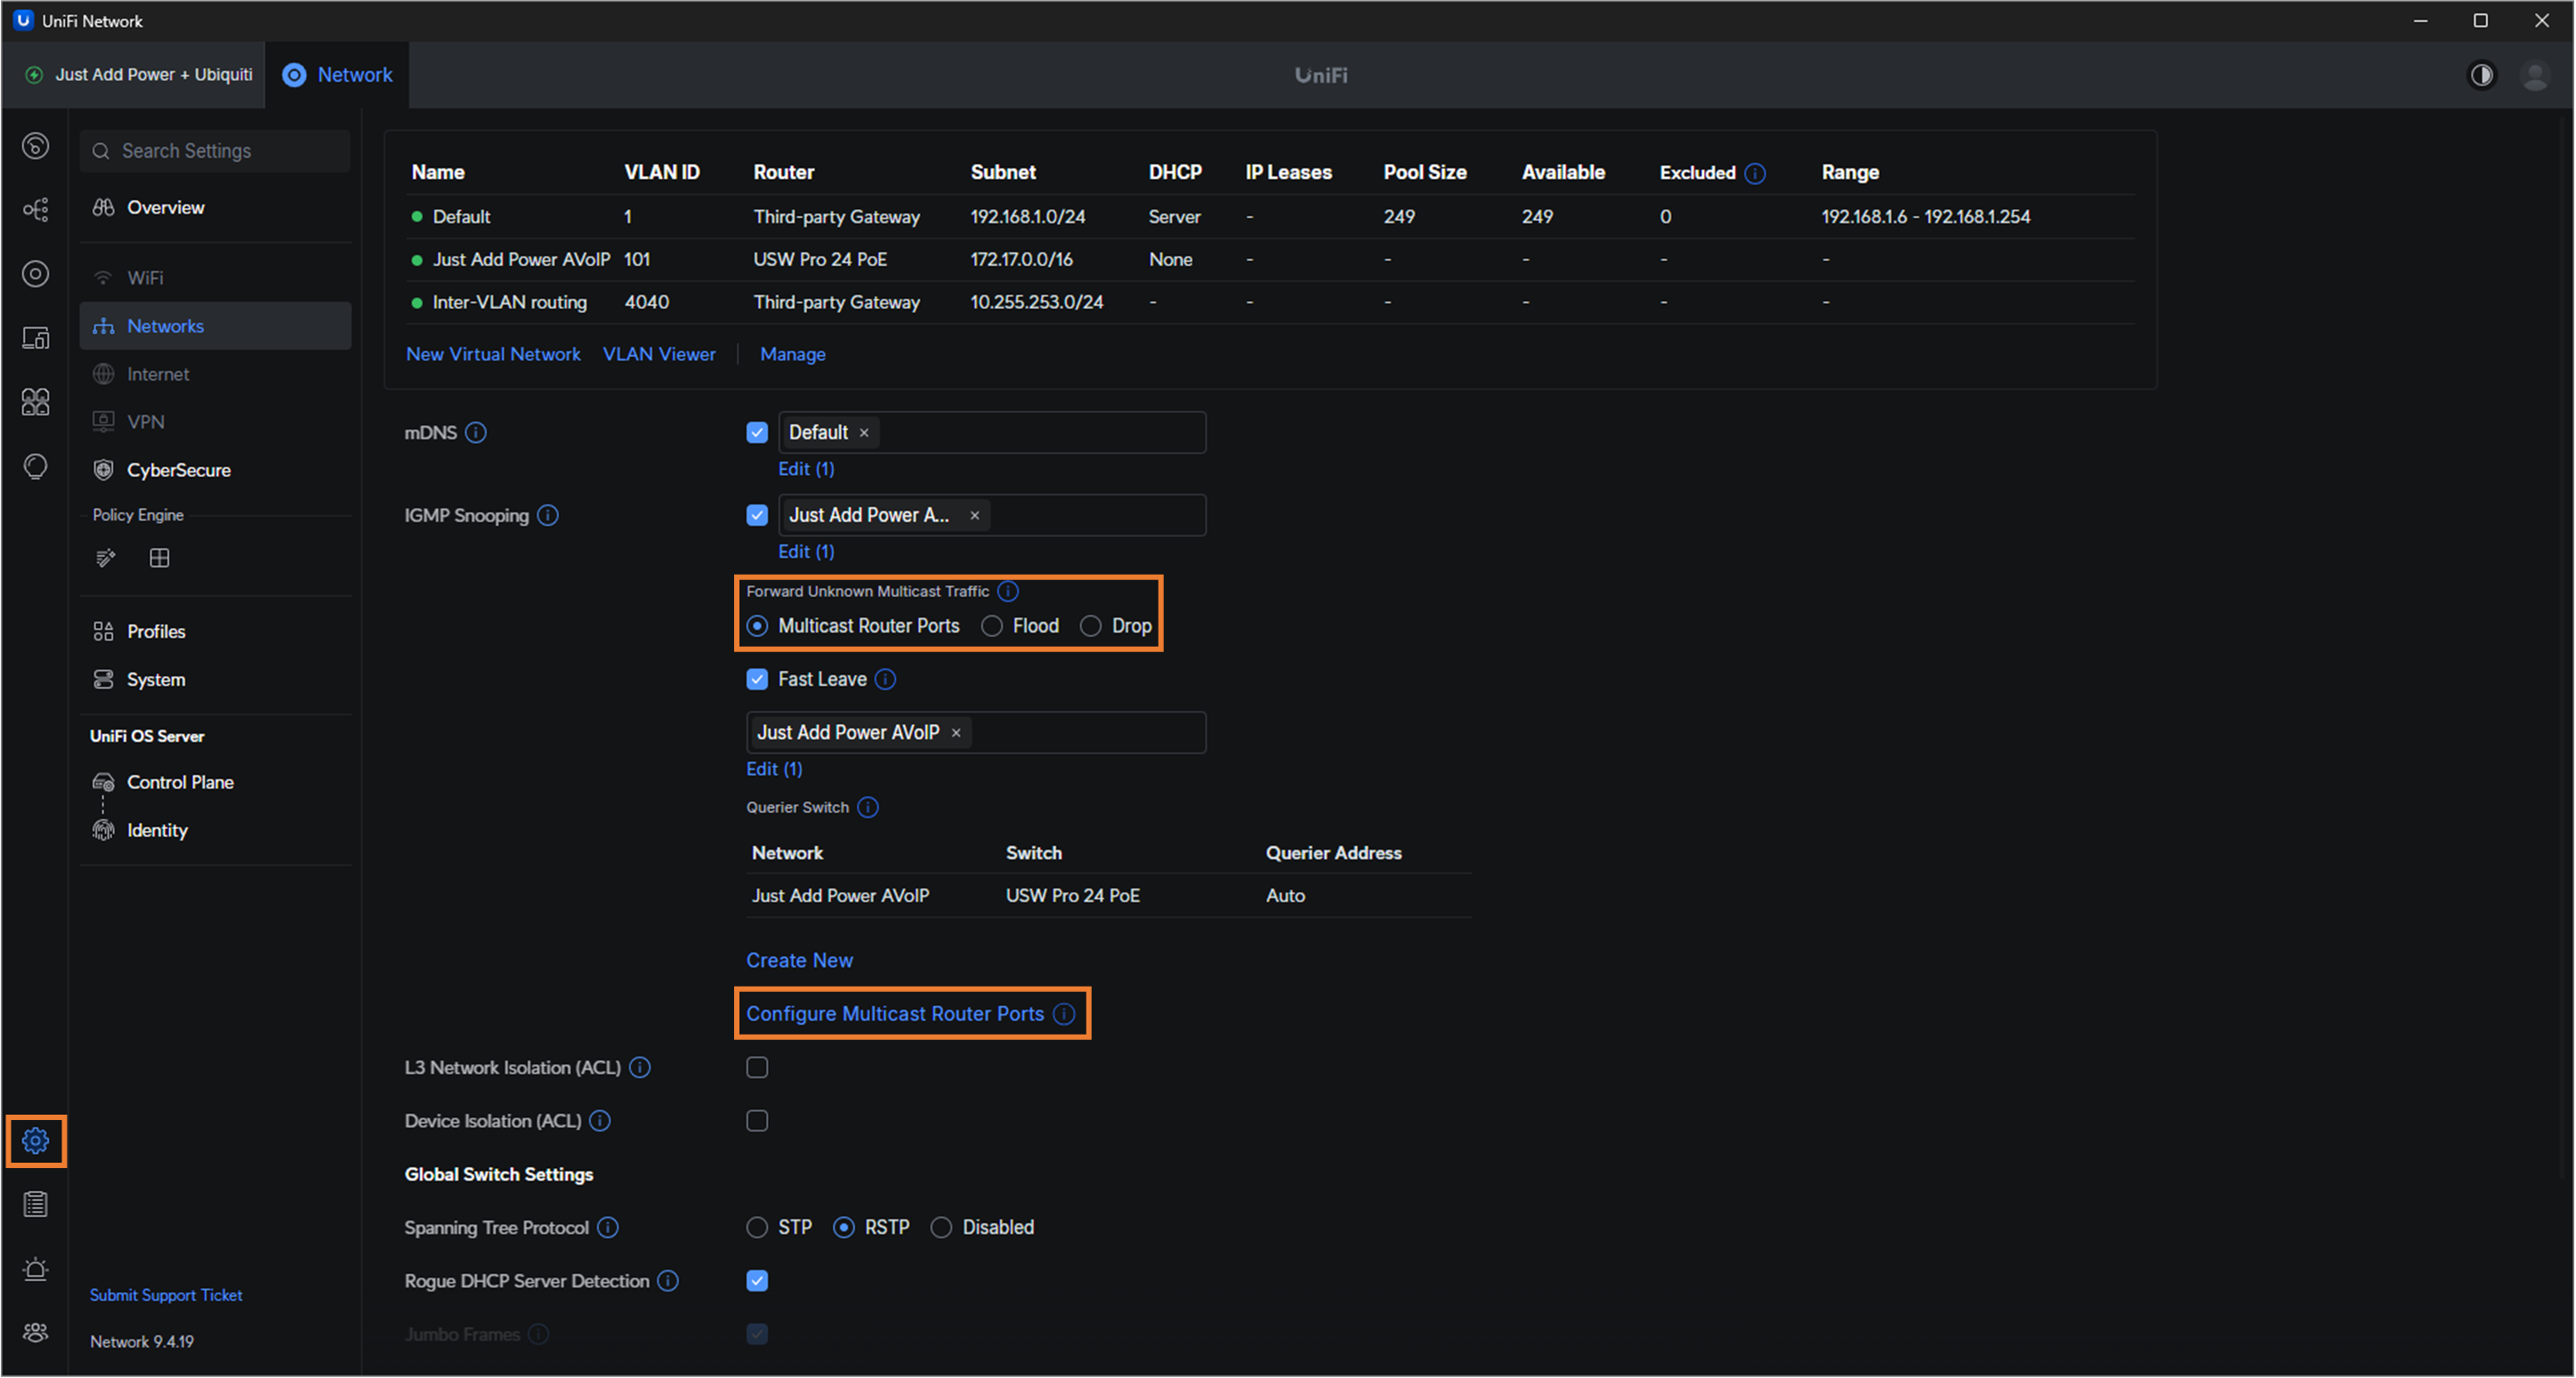
Task: Open the CyberSecure settings menu item
Action: (x=178, y=470)
